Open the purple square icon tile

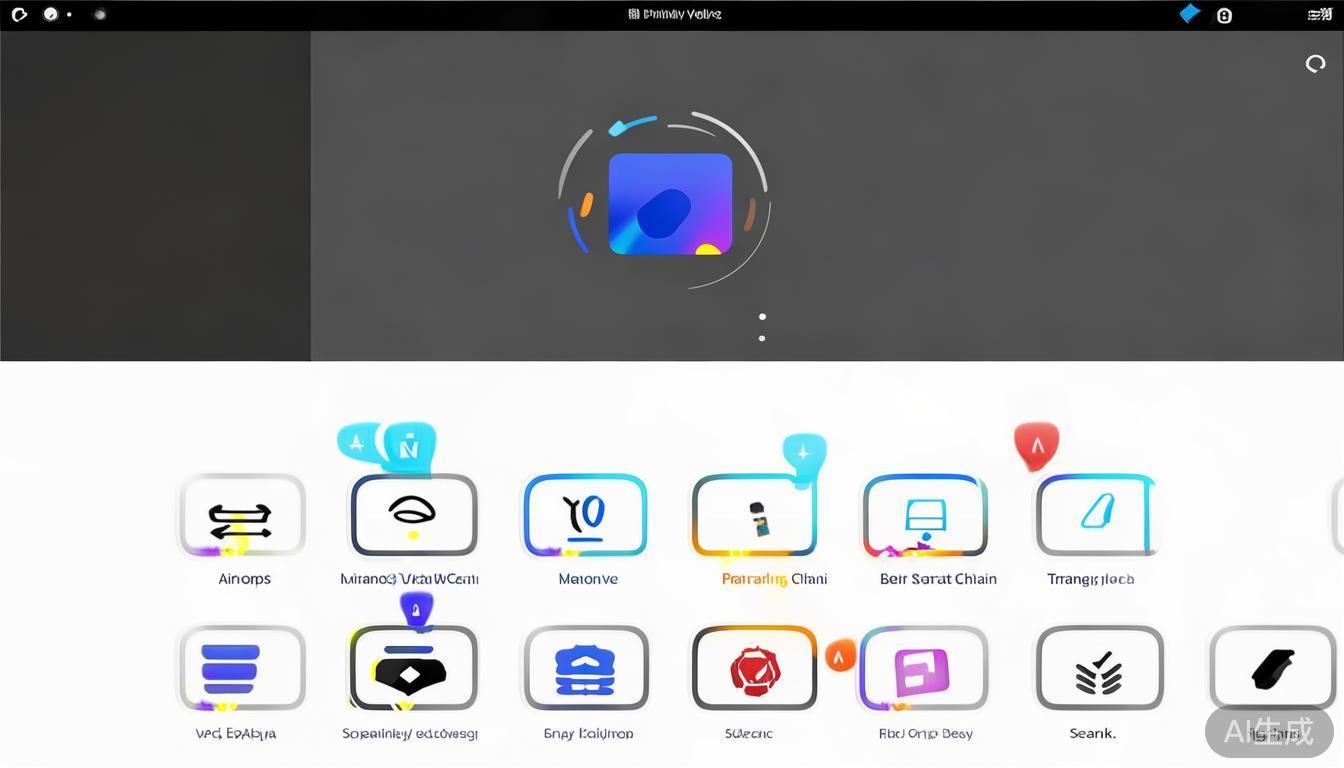(x=923, y=669)
